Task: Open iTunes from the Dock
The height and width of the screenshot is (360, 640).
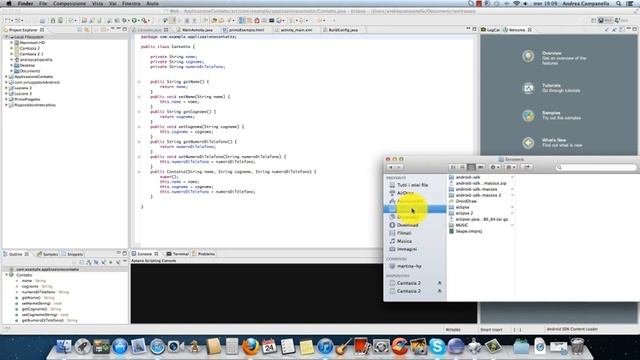Action: (x=325, y=347)
